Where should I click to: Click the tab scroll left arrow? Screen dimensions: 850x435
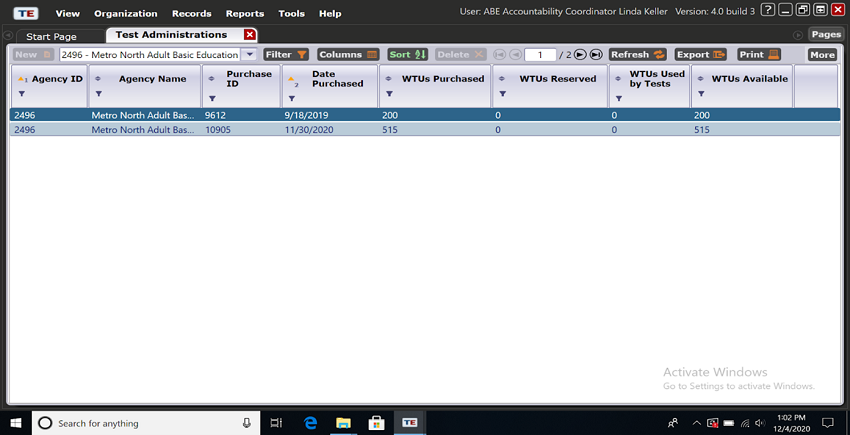[x=8, y=35]
